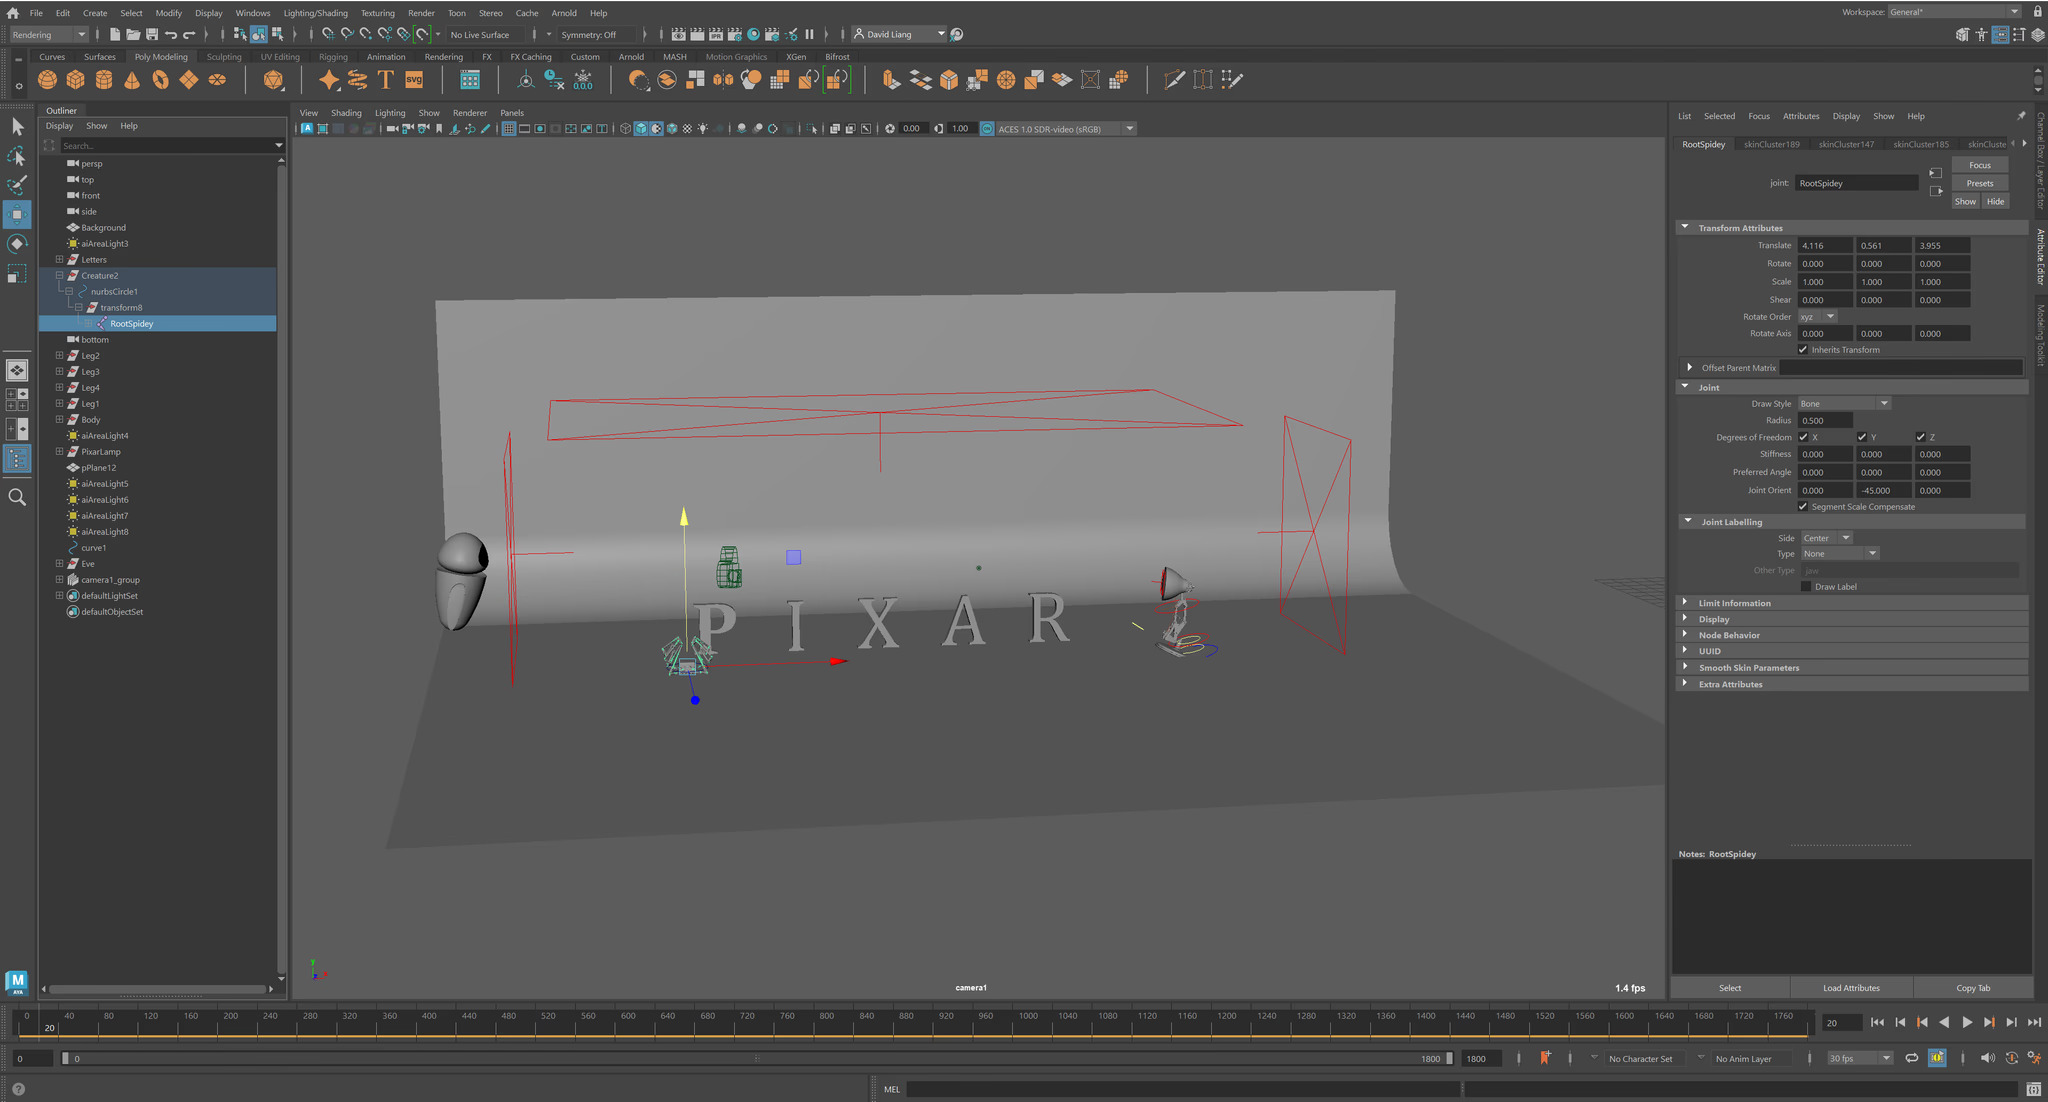Open the search magnifier in left toolbox

17,497
